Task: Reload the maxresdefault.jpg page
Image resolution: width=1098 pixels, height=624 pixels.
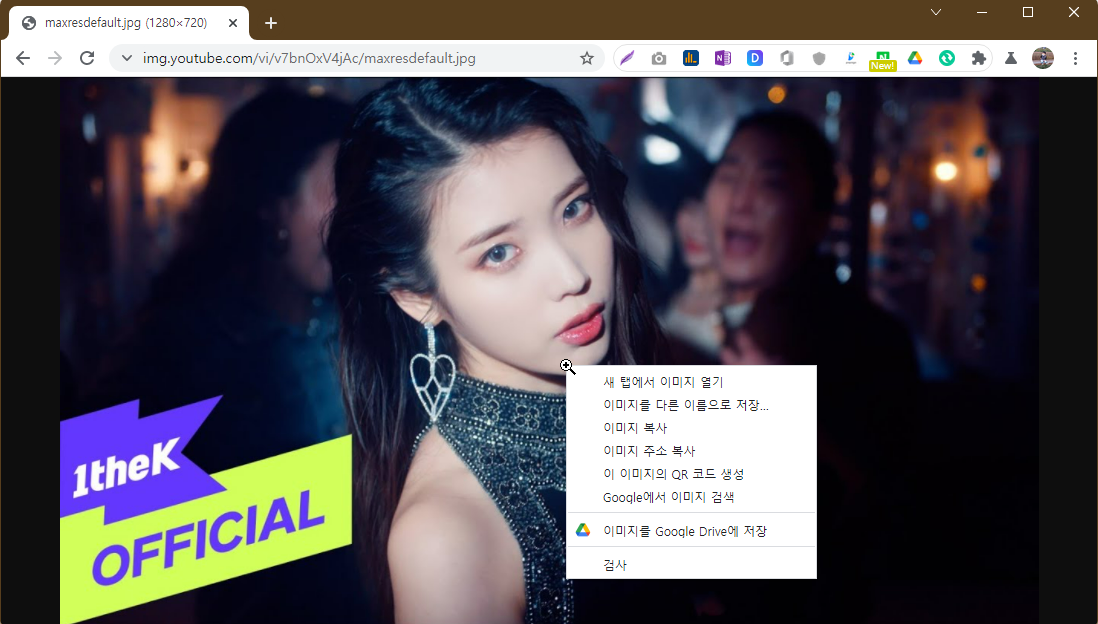Action: point(87,58)
